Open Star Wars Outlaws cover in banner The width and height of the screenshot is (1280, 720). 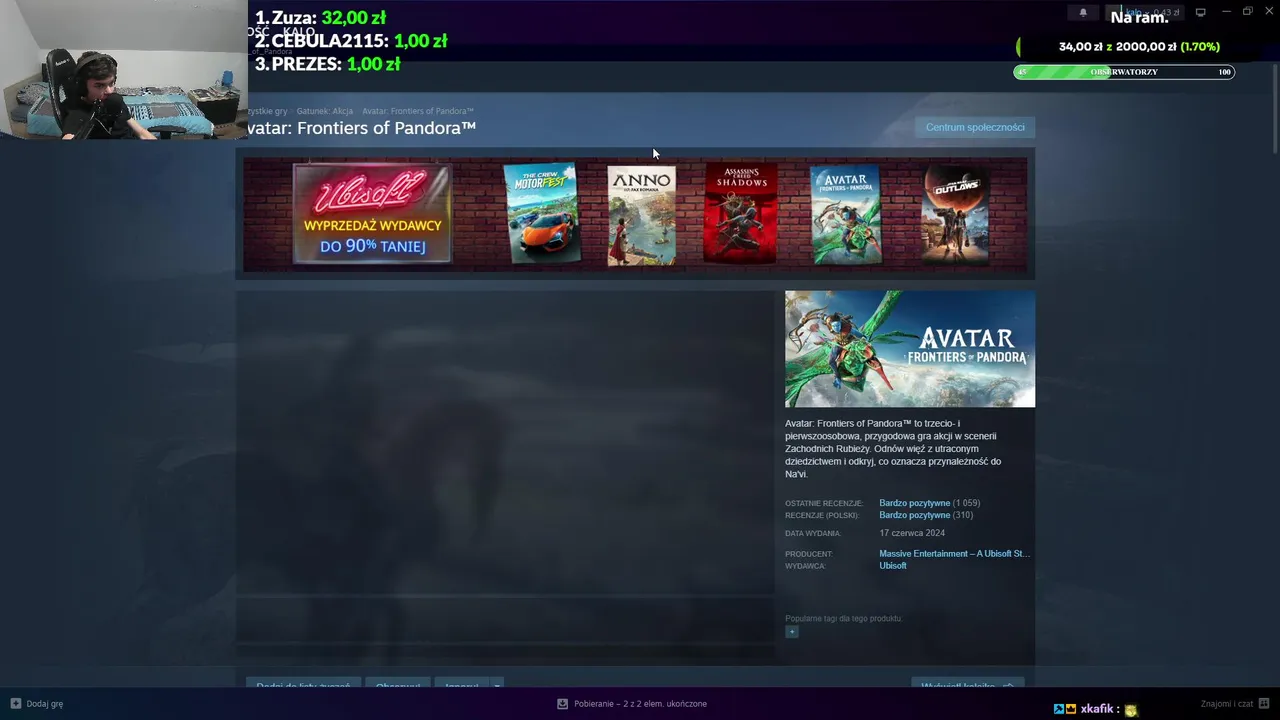pos(956,214)
